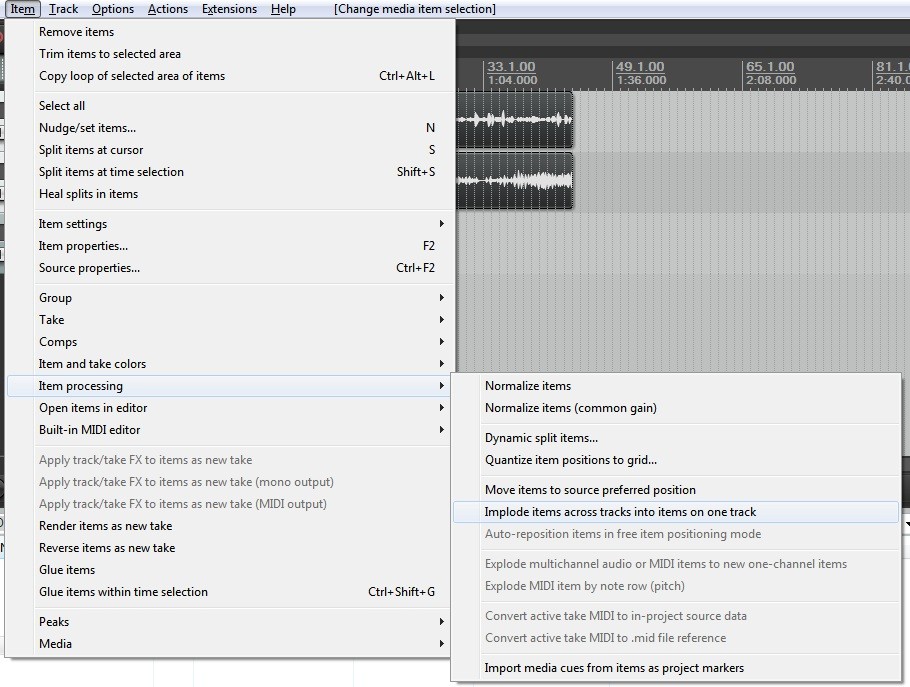Select Glue items within time selection

230,592
